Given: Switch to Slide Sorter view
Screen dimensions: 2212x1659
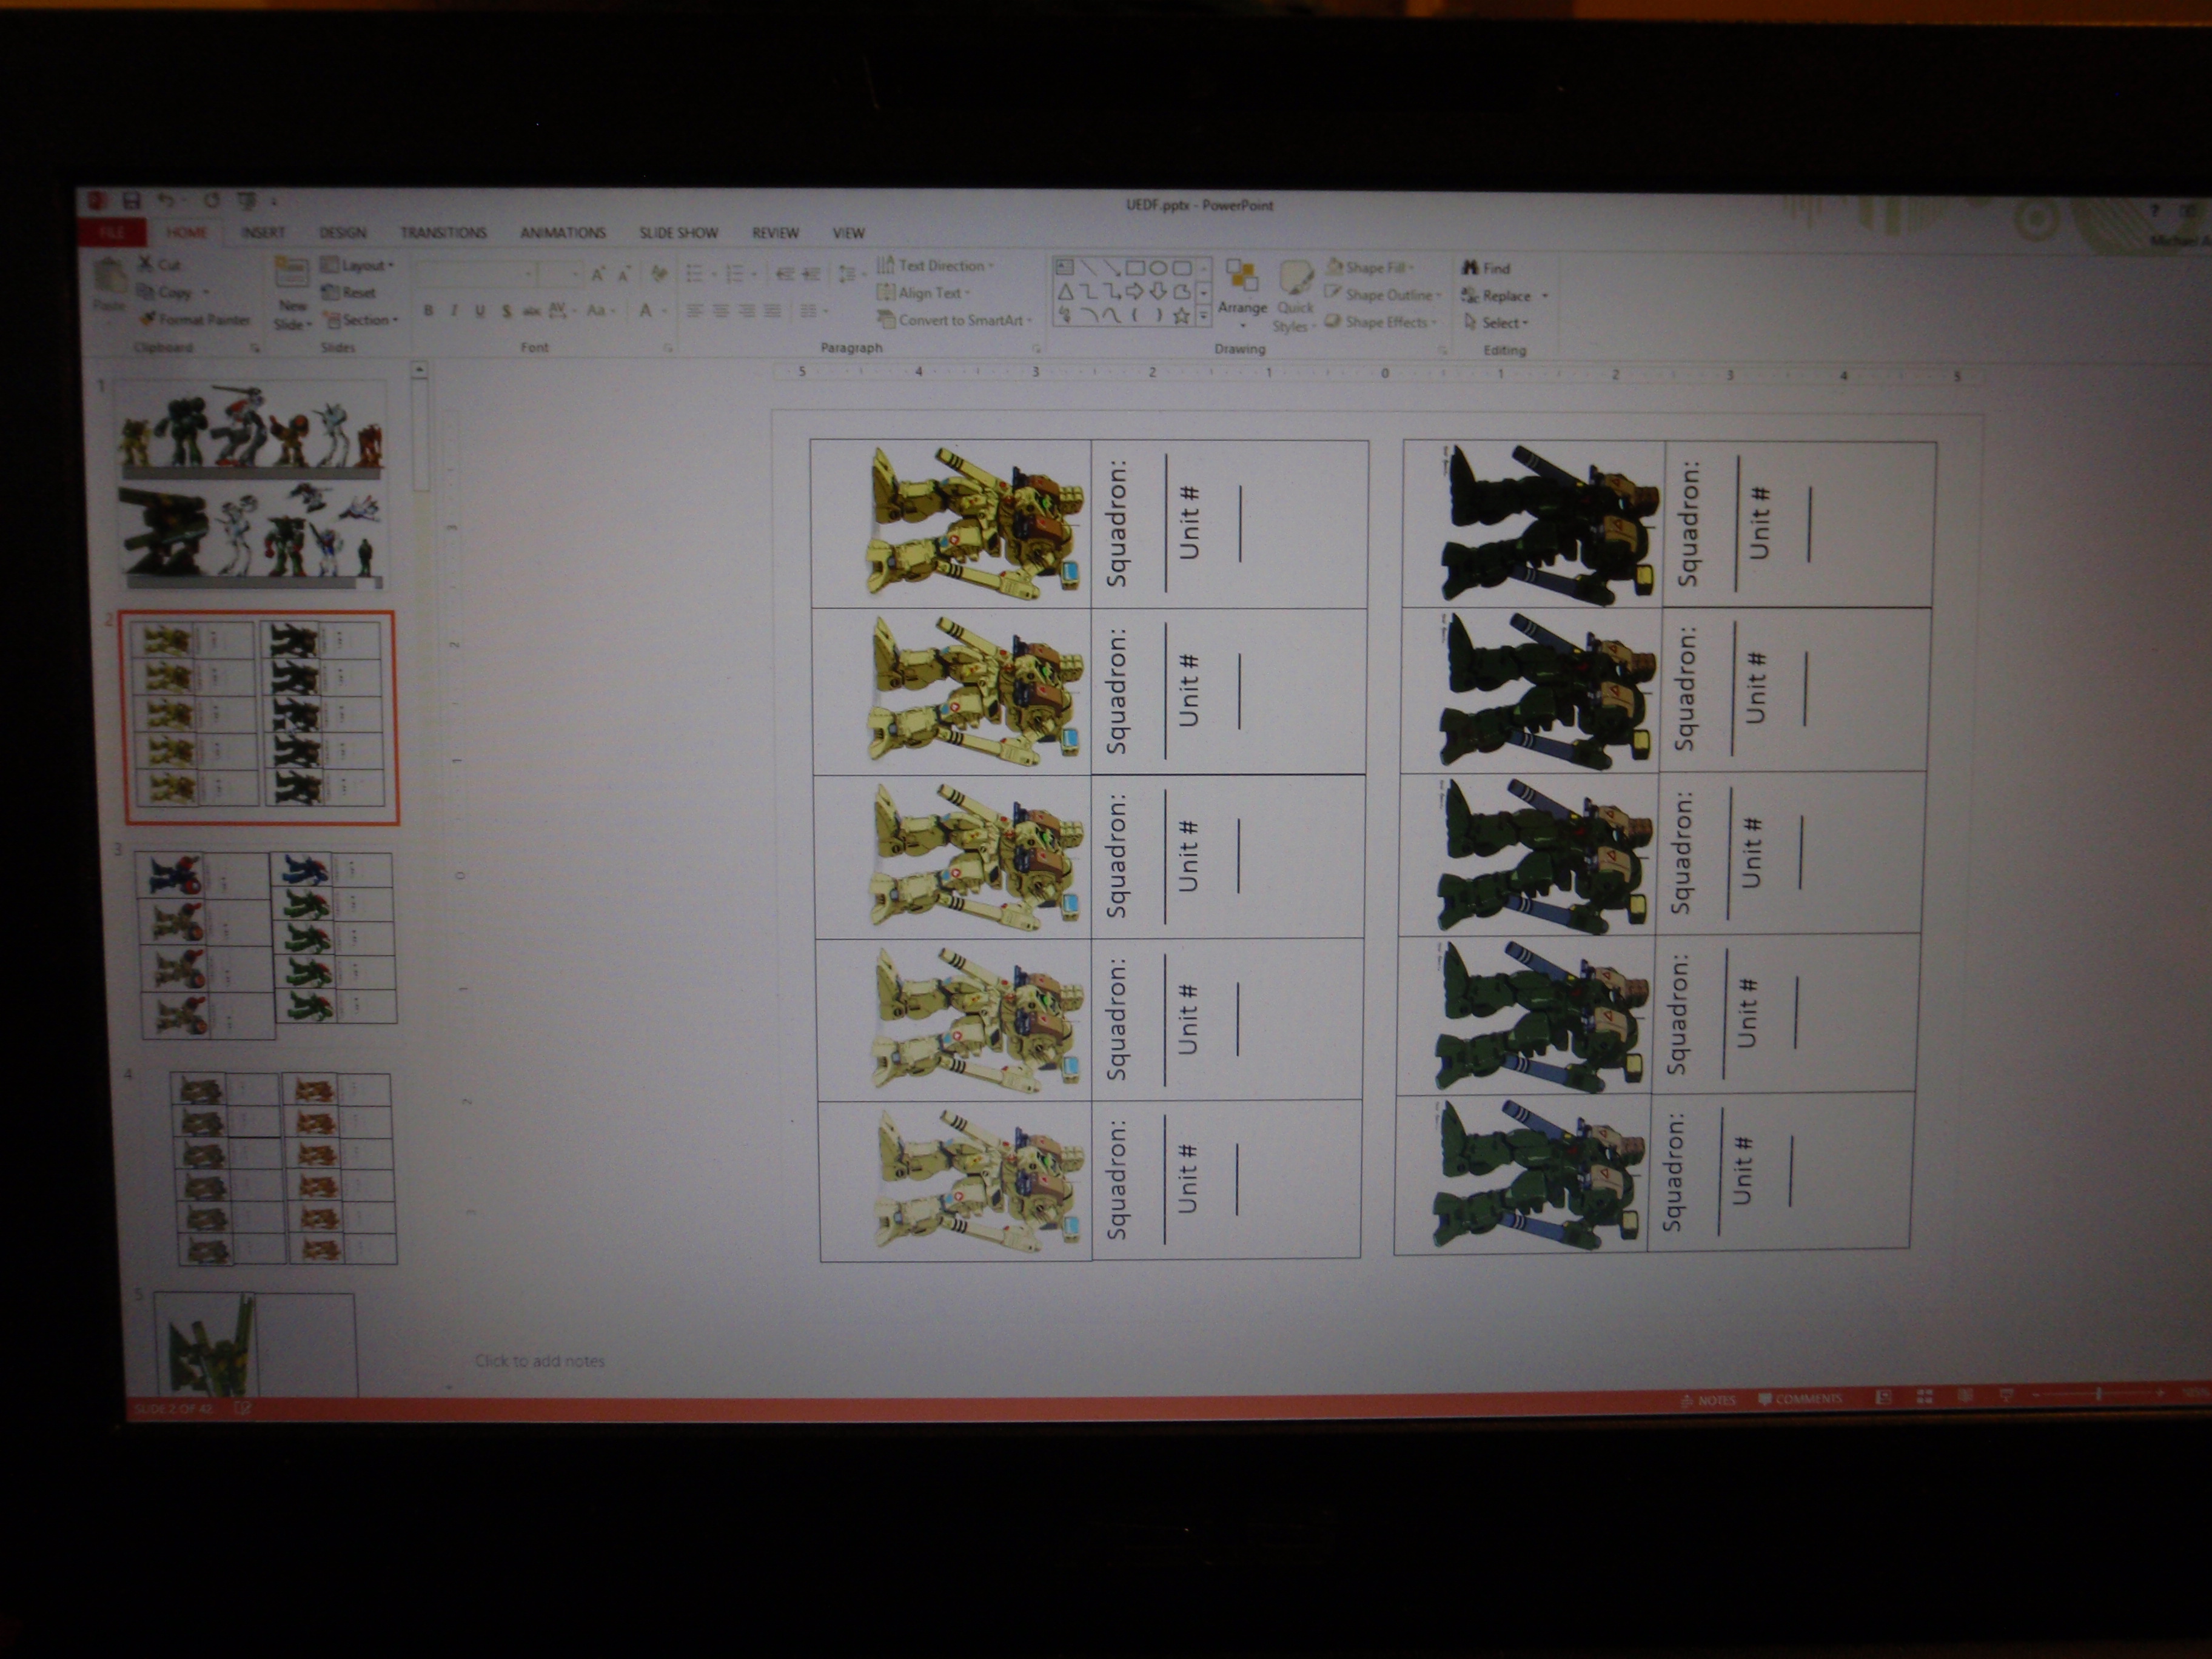Looking at the screenshot, I should (x=1924, y=1397).
